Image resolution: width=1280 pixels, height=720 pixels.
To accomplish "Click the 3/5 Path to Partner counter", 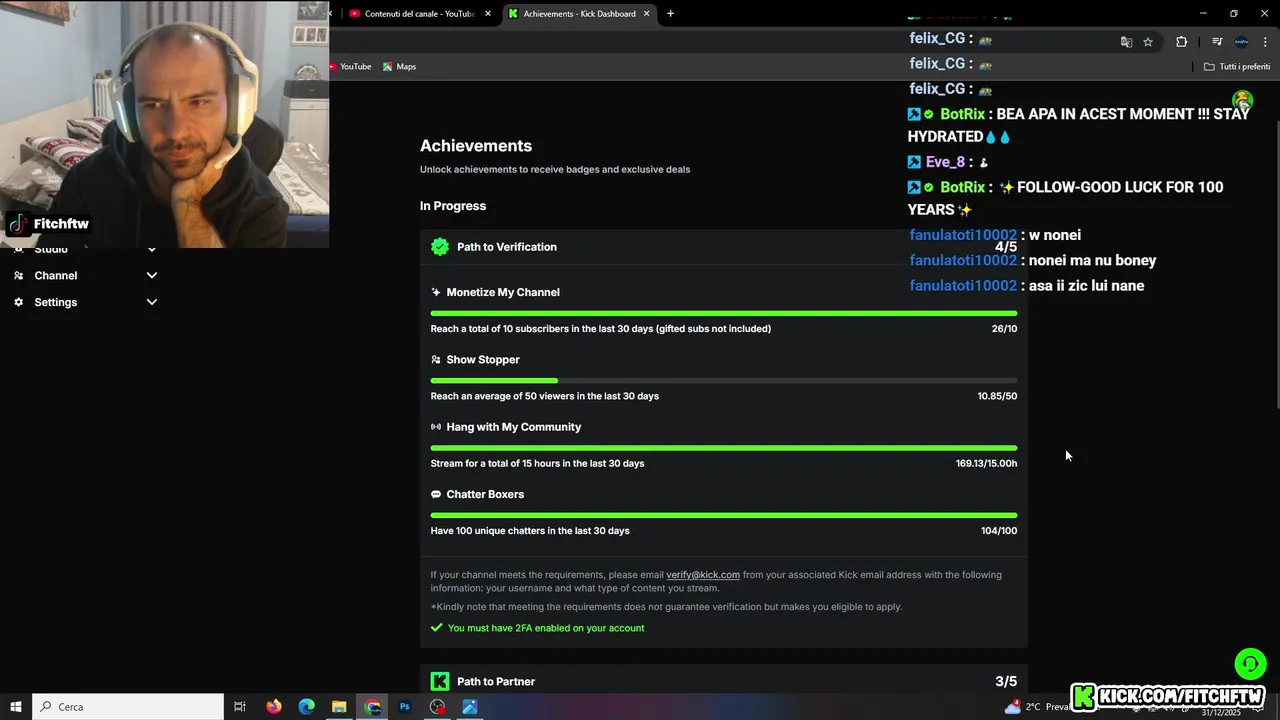I will pos(1006,682).
